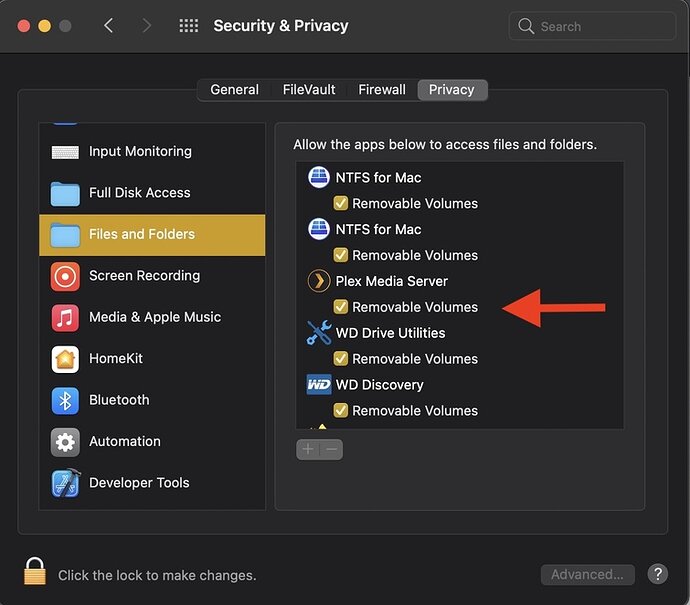Toggle Removable Volumes under WD Discovery
Screen dimensions: 690x605
click(x=341, y=411)
